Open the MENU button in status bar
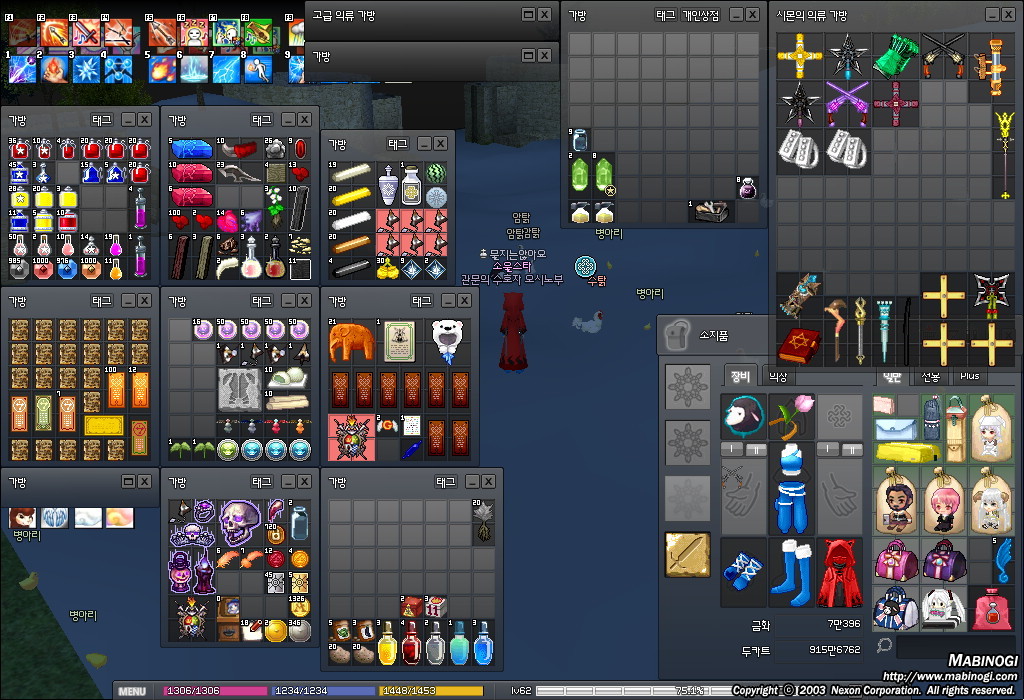 click(131, 691)
